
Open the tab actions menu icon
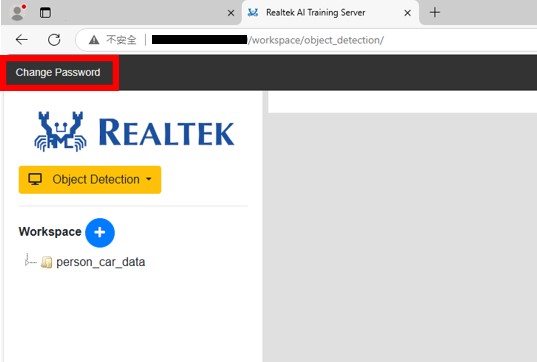pos(45,13)
